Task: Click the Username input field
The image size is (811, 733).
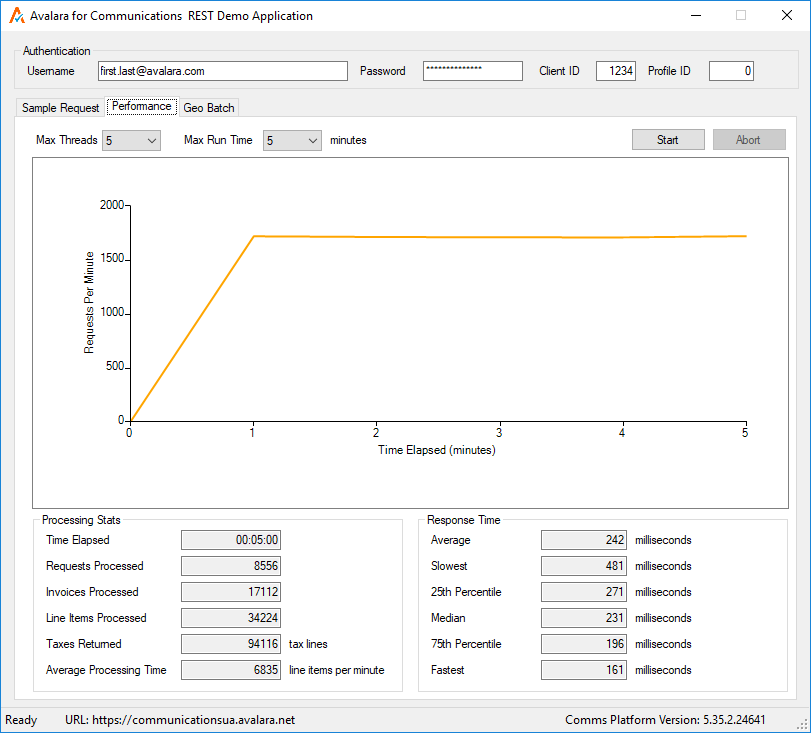Action: (x=222, y=71)
